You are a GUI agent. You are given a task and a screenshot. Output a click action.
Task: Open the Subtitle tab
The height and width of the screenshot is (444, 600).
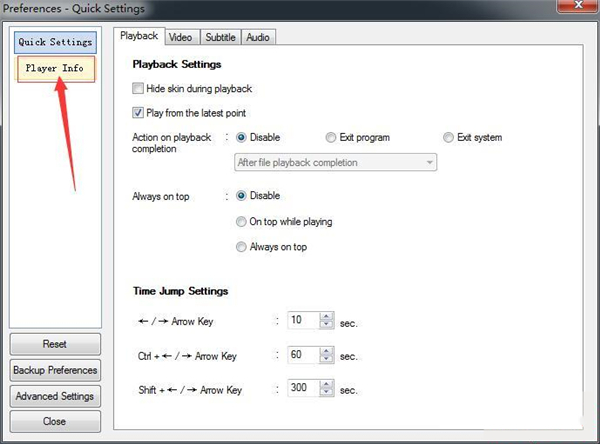click(220, 37)
